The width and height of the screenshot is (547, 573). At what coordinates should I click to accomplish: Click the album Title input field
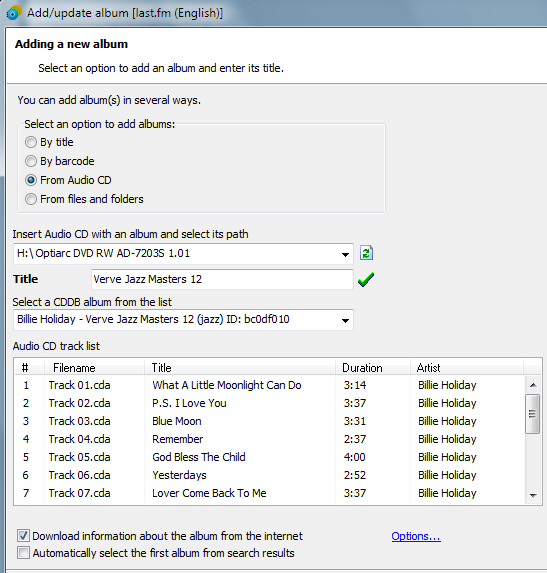[222, 280]
